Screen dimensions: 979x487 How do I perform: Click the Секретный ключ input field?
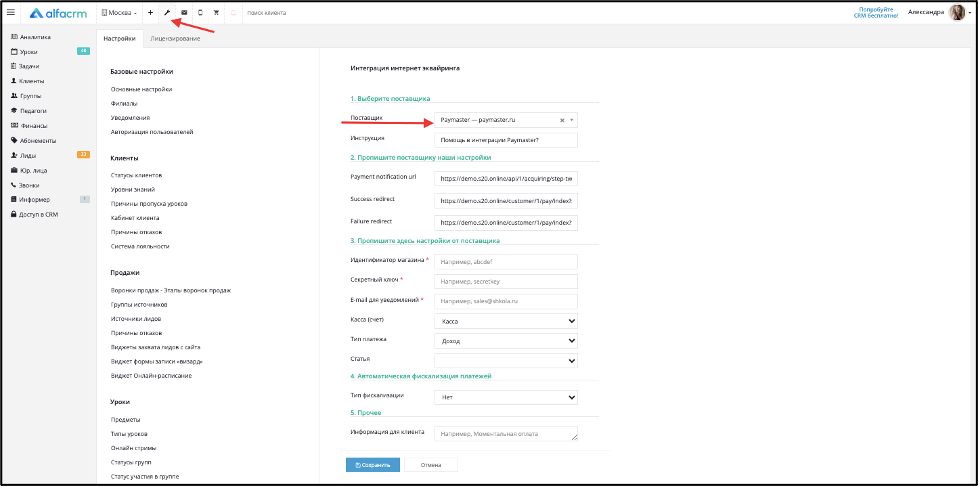pyautogui.click(x=507, y=281)
